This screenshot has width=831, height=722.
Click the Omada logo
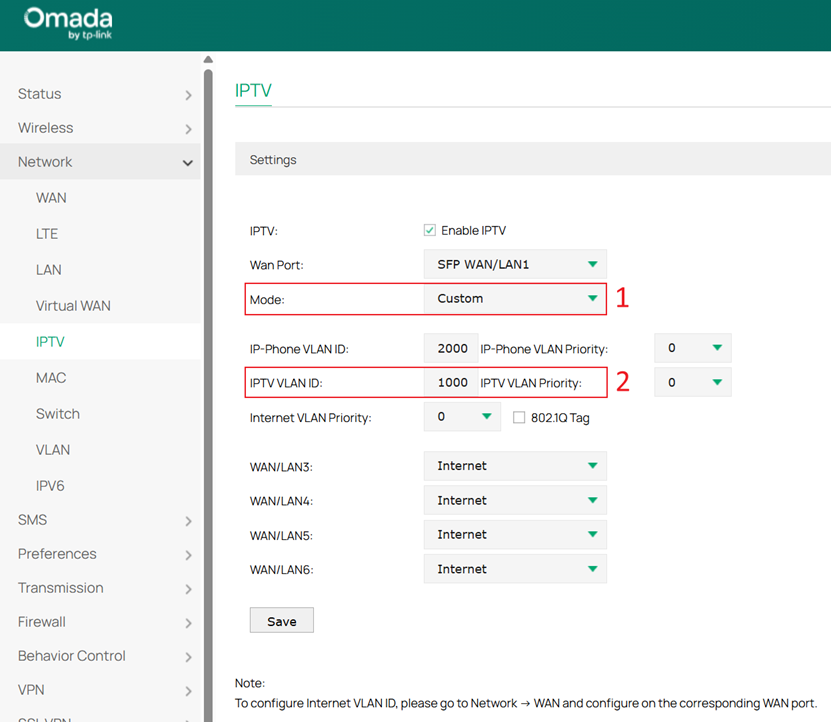pyautogui.click(x=67, y=23)
